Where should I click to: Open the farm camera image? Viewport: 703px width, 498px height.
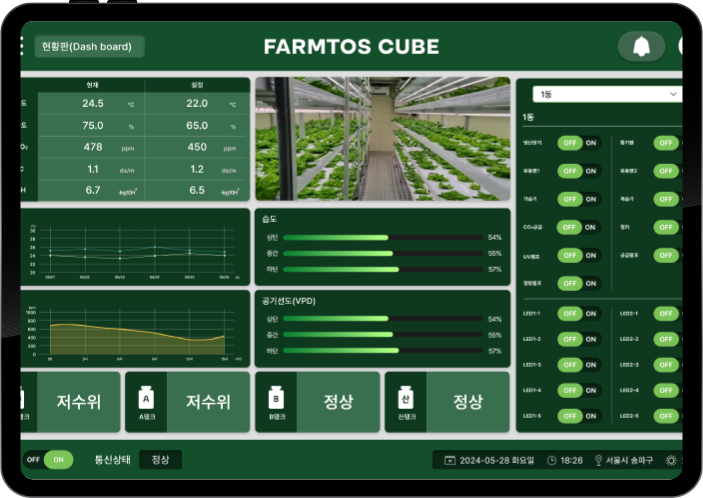(x=383, y=139)
